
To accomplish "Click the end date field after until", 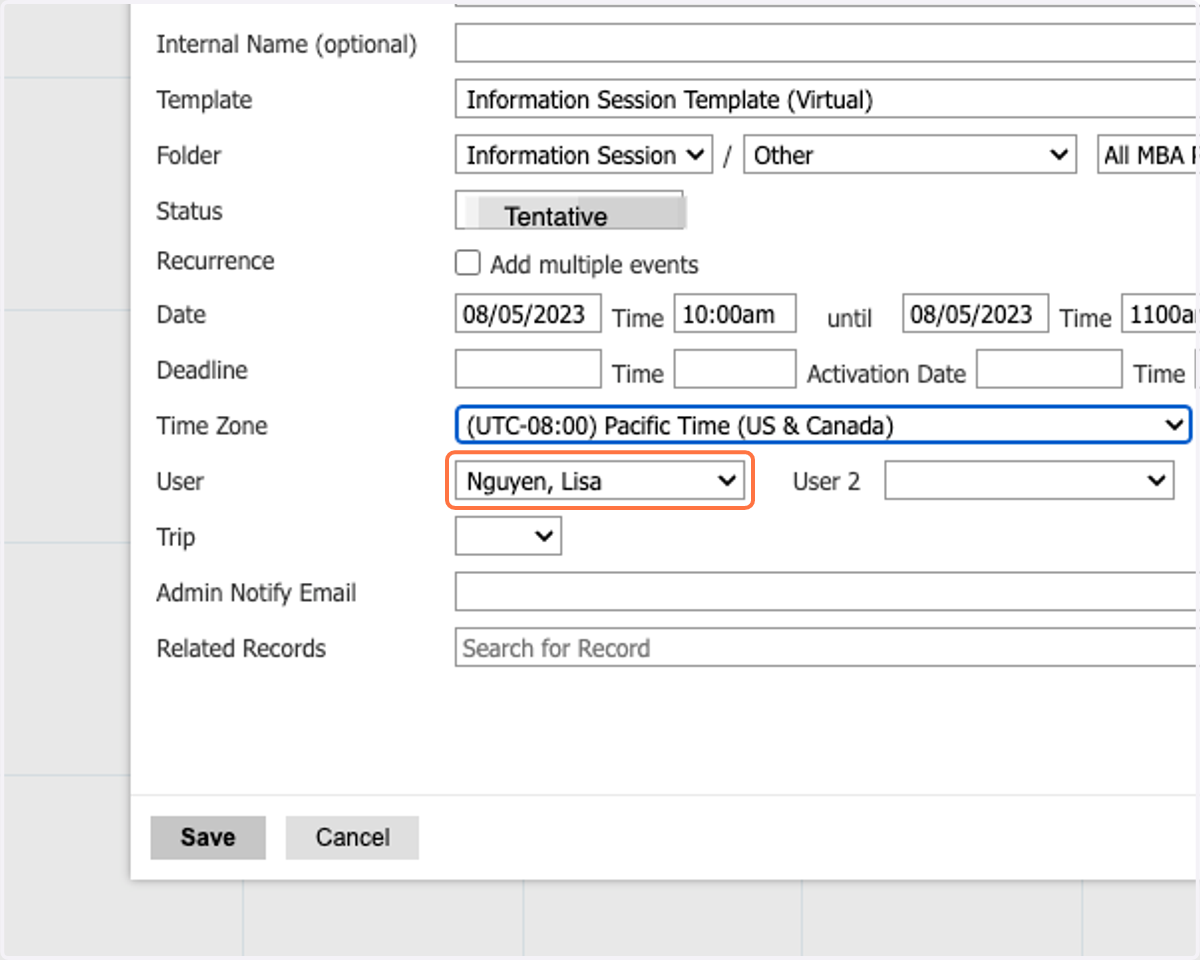I will point(976,313).
